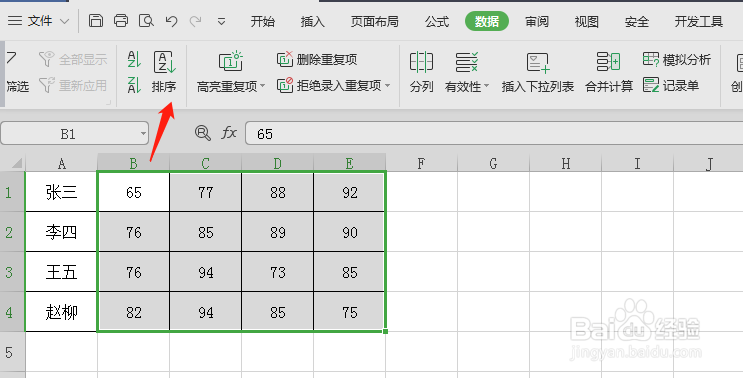Switch to the 页面布局 tab
The image size is (743, 378).
pyautogui.click(x=374, y=22)
